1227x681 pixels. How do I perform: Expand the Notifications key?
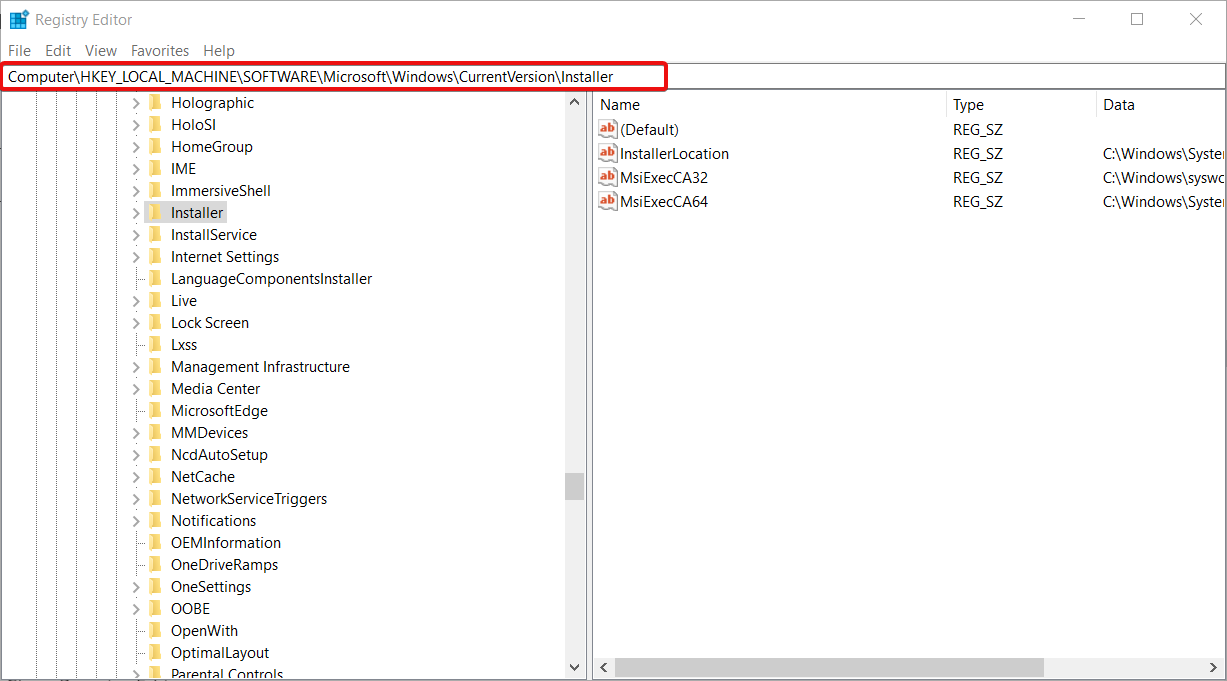[x=136, y=520]
